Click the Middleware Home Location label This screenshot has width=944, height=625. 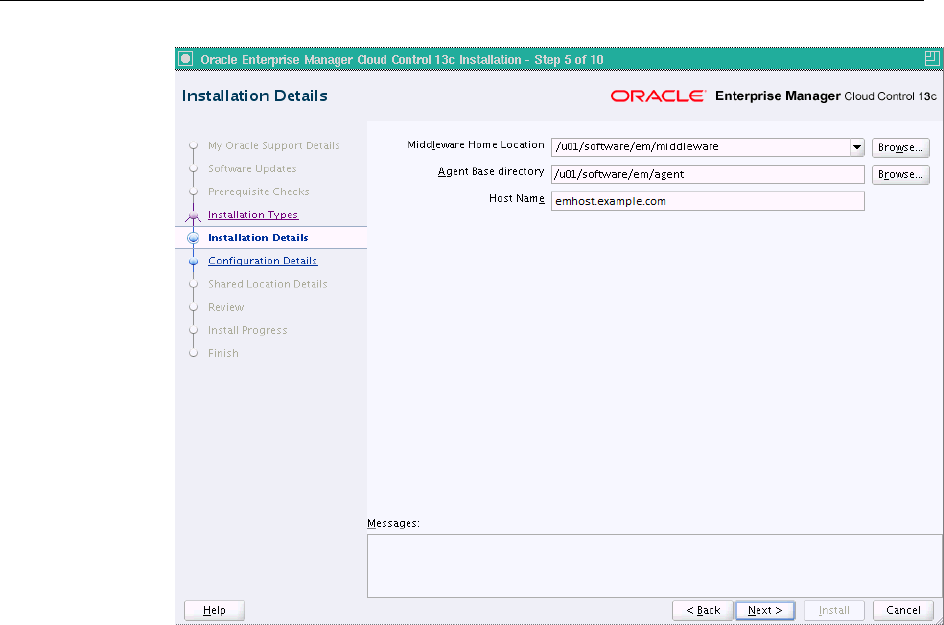pos(476,145)
